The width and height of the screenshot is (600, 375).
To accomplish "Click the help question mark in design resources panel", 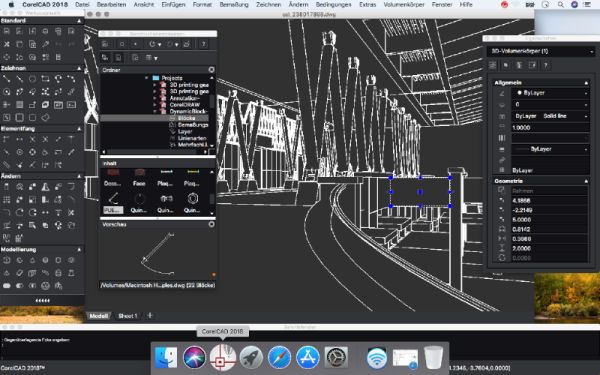I will pos(204,44).
